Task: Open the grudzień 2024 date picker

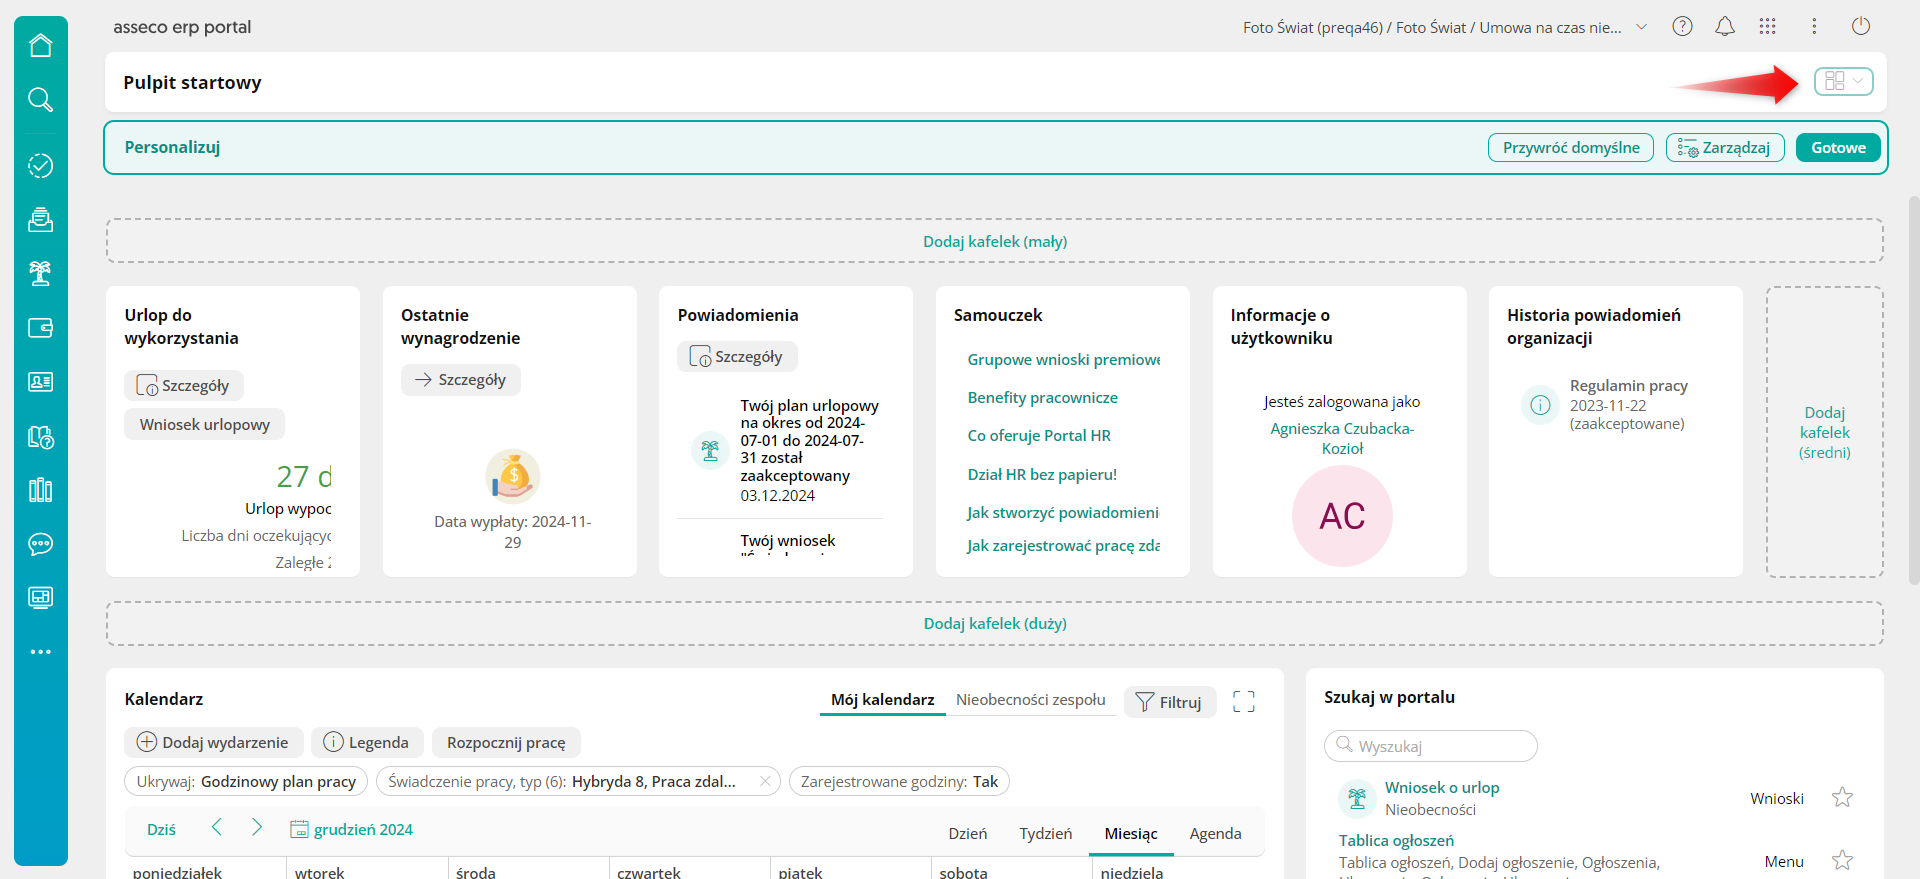Action: tap(352, 829)
